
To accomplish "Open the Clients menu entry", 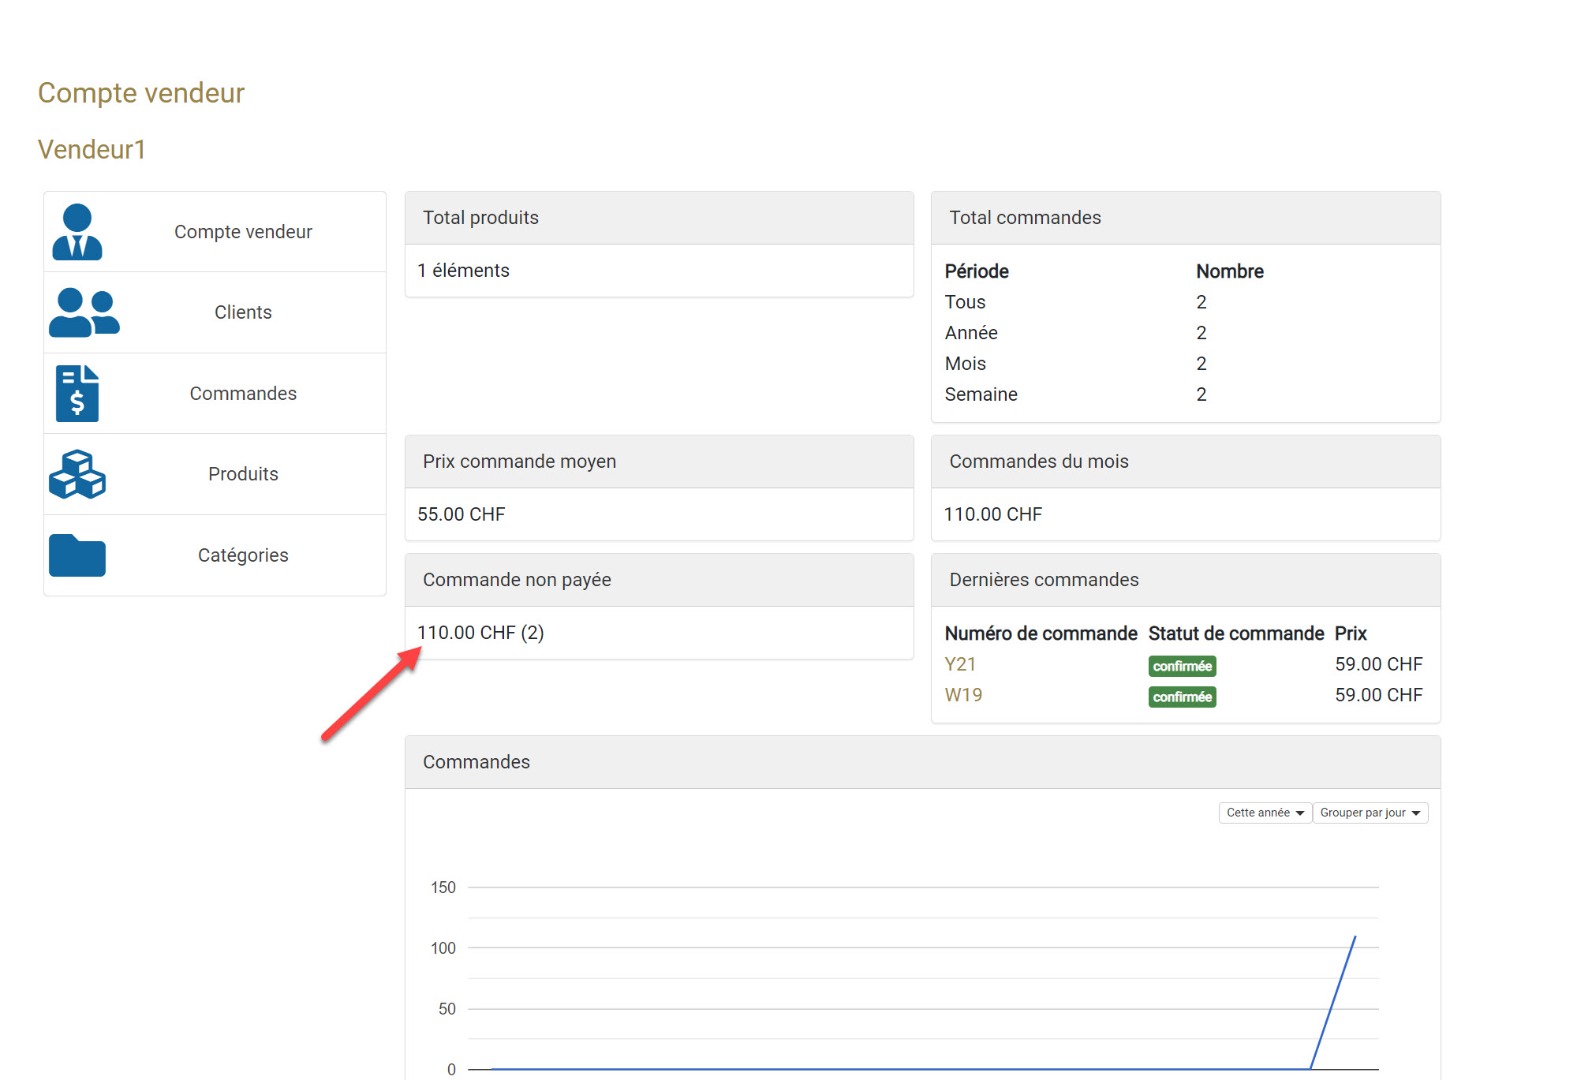I will (243, 313).
